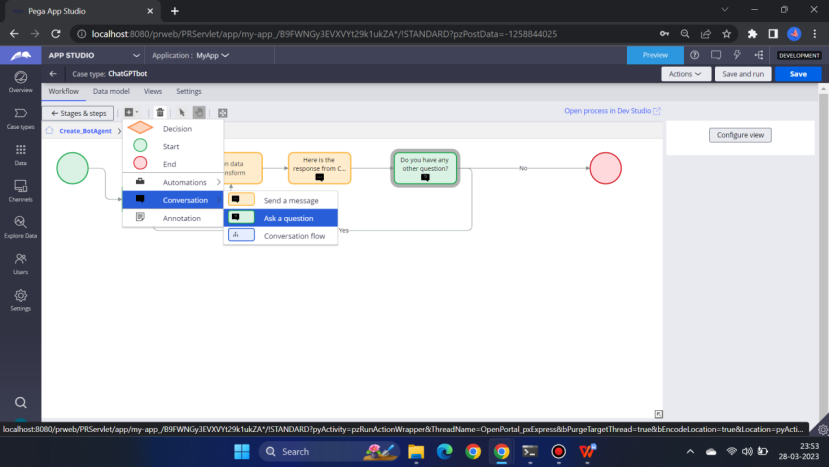
Task: Open Settings in the left sidebar
Action: 21,300
